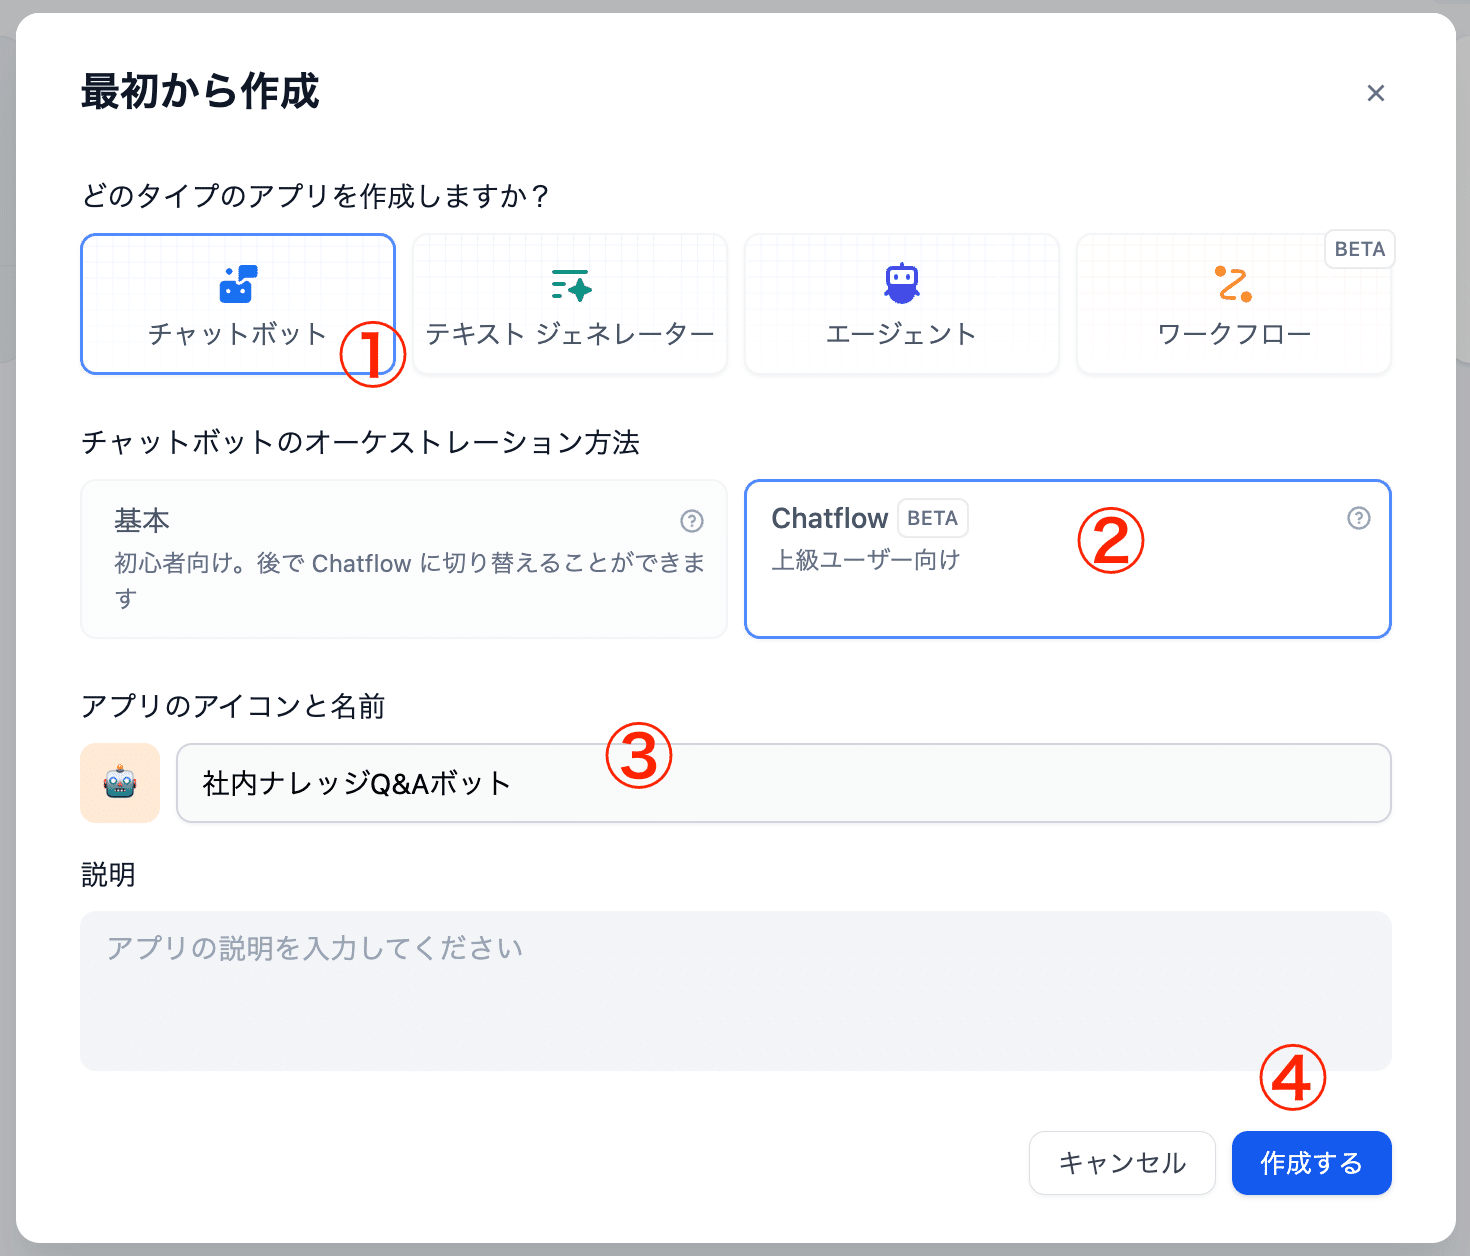1470x1256 pixels.
Task: Click the BETA badge beside Chatflow
Action: (x=932, y=518)
